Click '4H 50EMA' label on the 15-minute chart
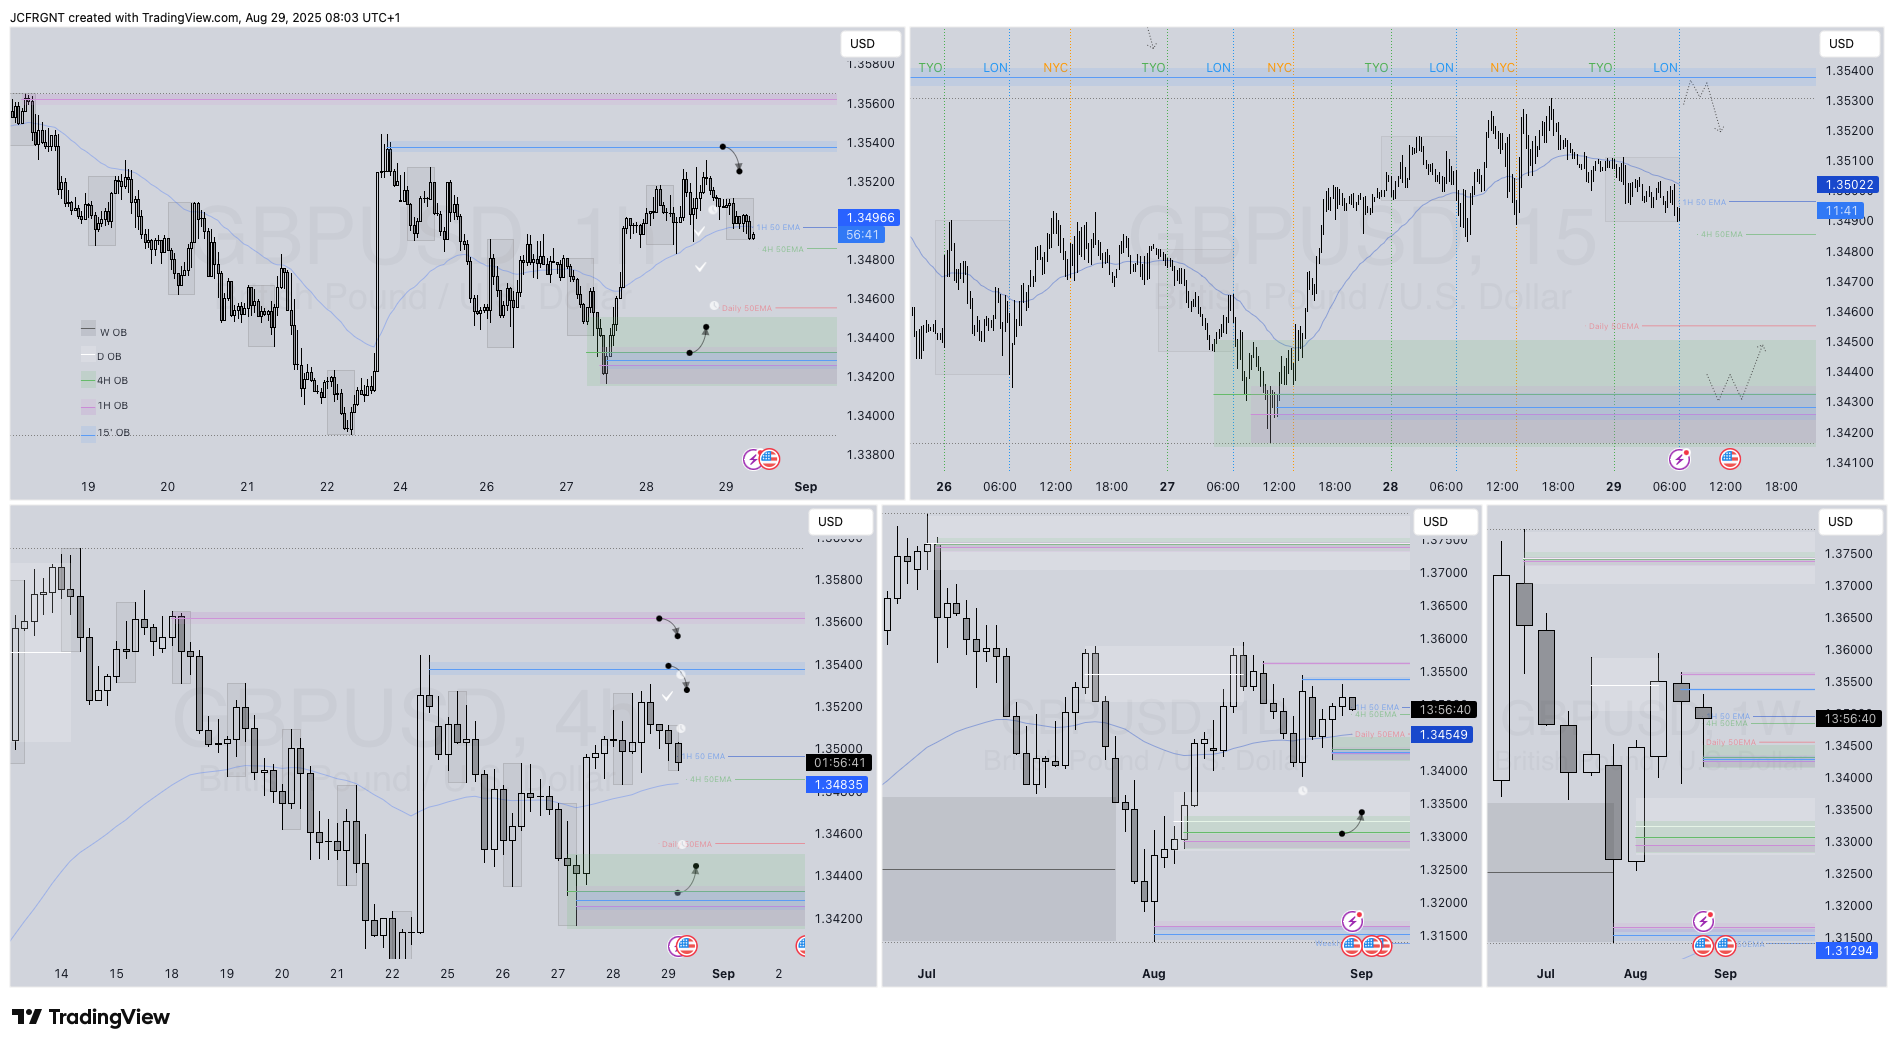Viewport: 1897px width, 1047px height. (1721, 235)
